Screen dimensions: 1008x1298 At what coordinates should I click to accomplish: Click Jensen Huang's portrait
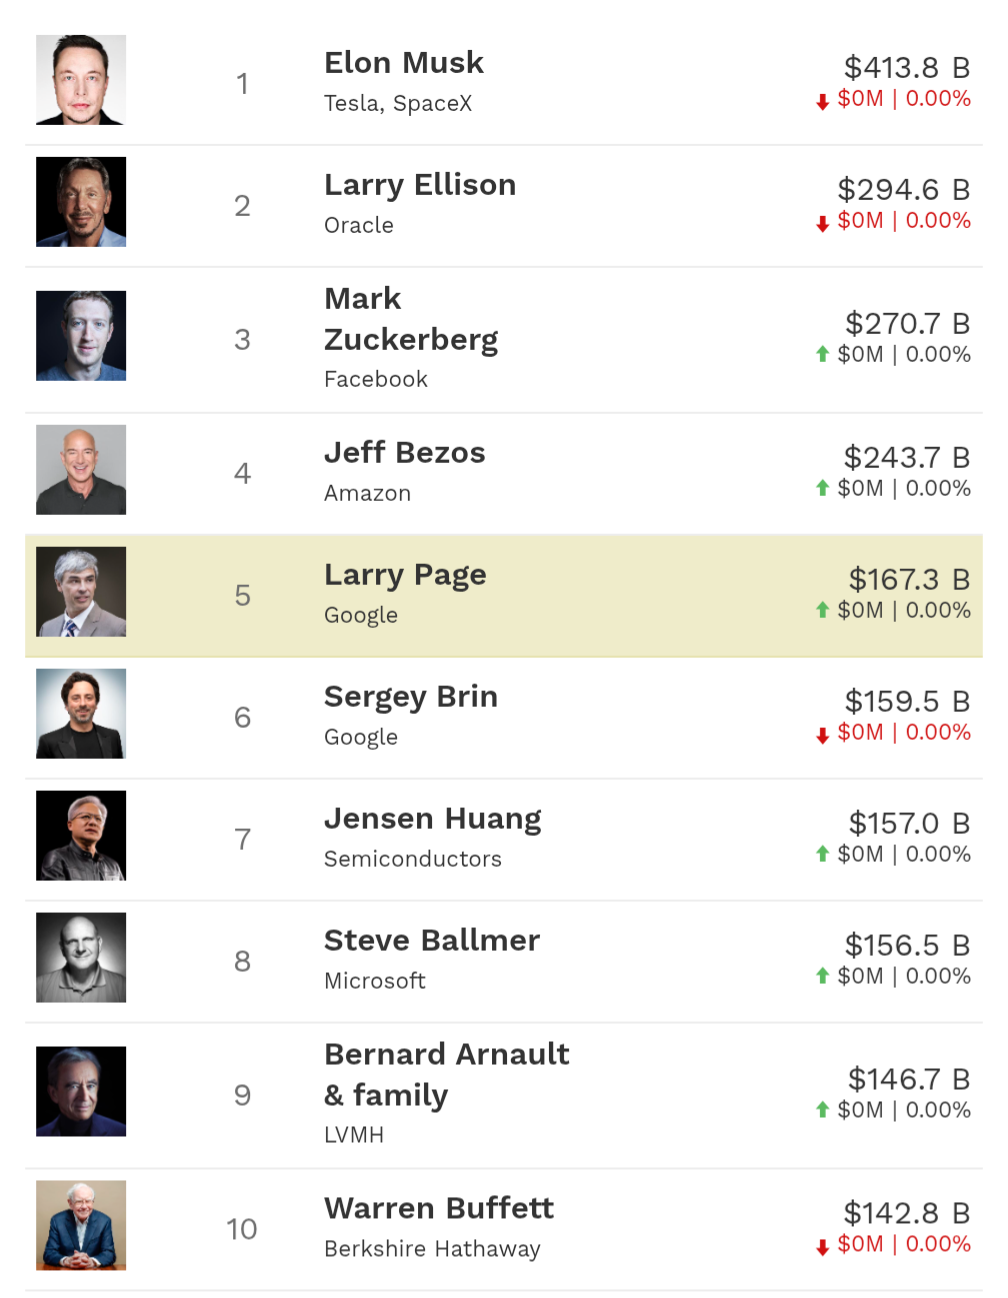point(81,836)
